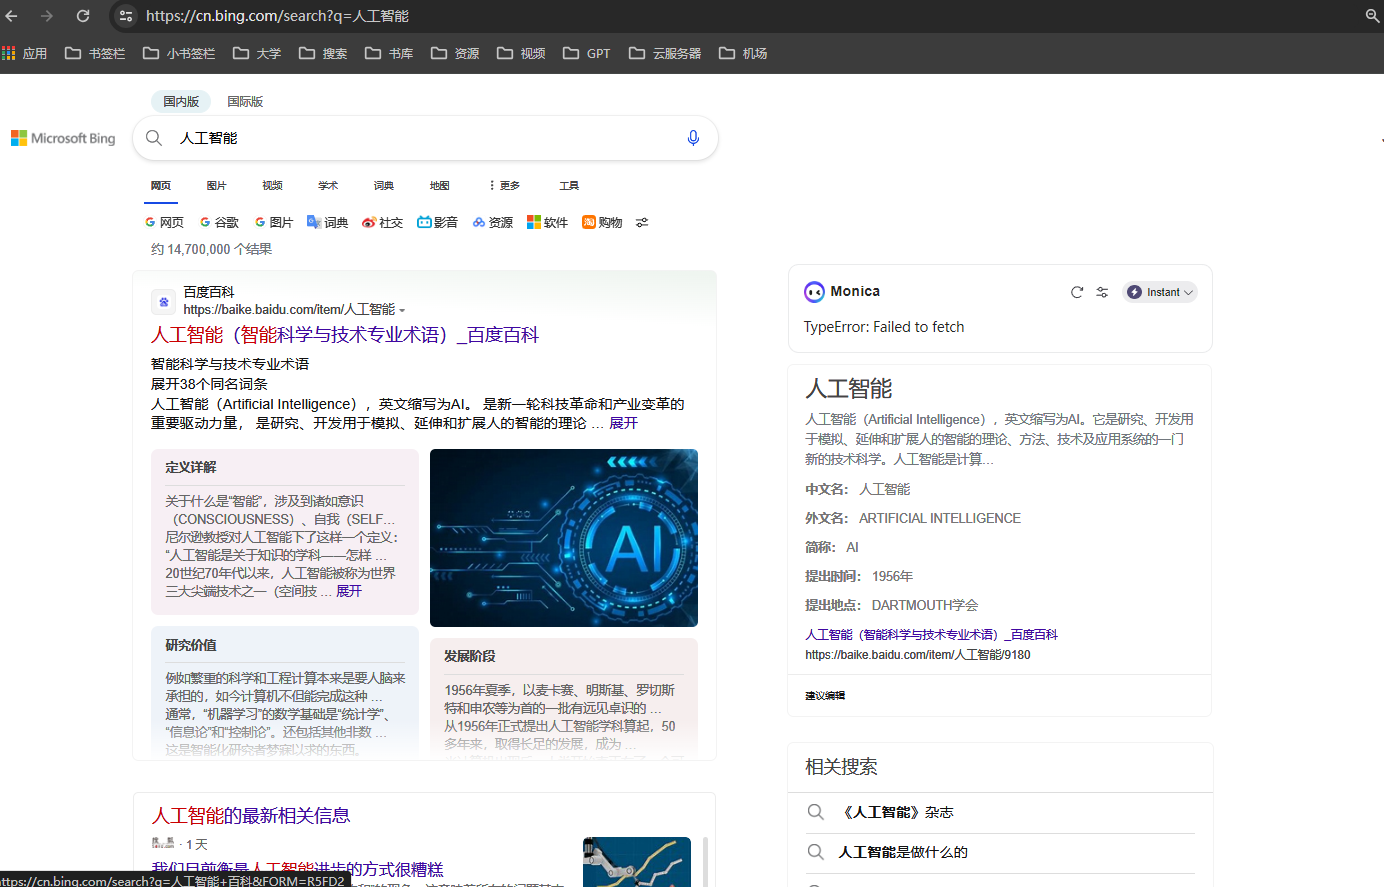Screen dimensions: 1384x887
Task: Select the 视频 results tab
Action: 272,185
